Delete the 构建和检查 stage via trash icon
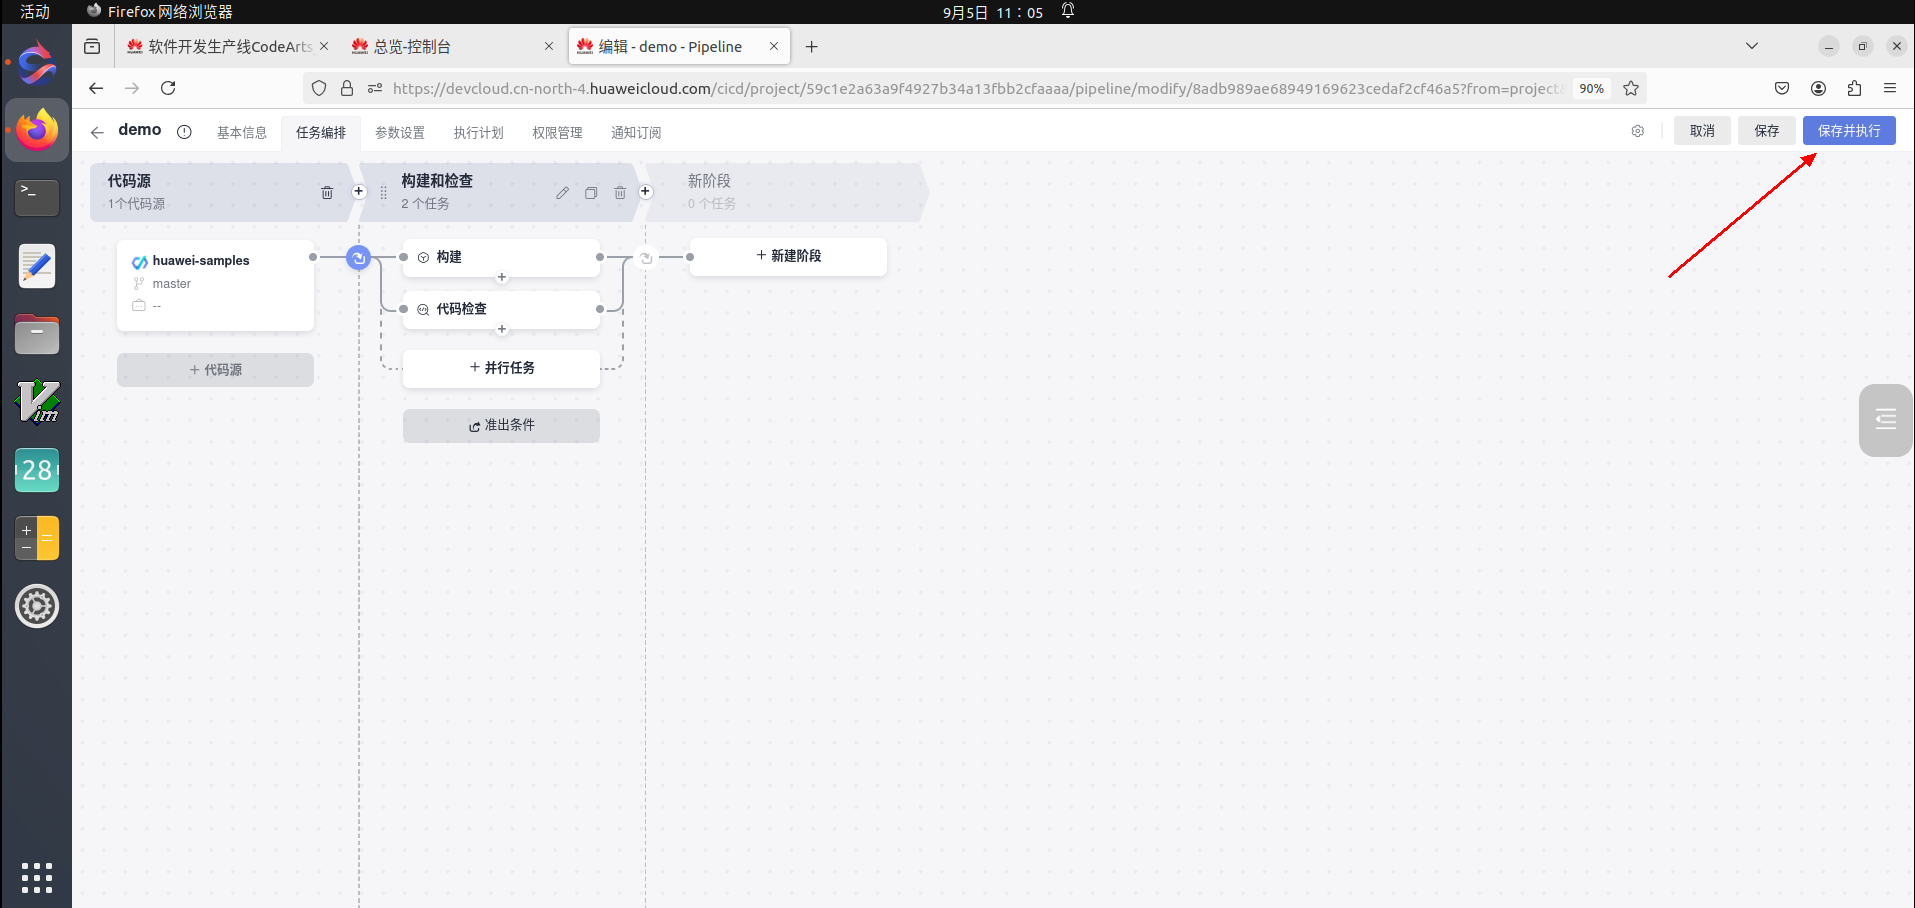The height and width of the screenshot is (908, 1915). click(620, 193)
